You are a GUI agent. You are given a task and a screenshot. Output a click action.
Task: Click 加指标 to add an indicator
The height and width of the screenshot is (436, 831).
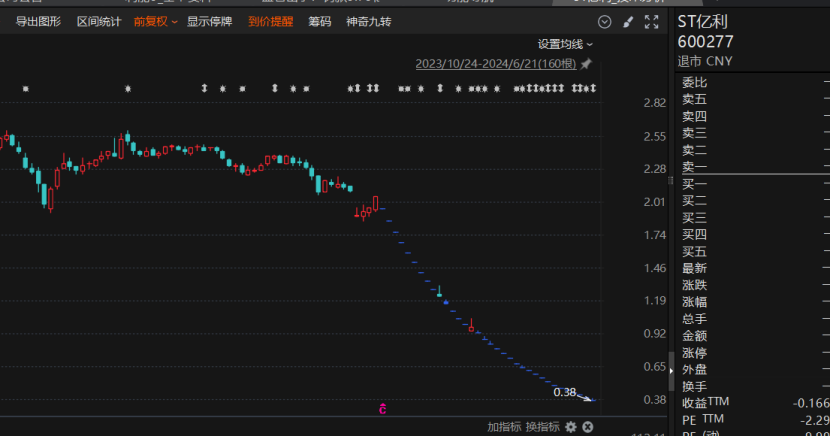tap(504, 427)
